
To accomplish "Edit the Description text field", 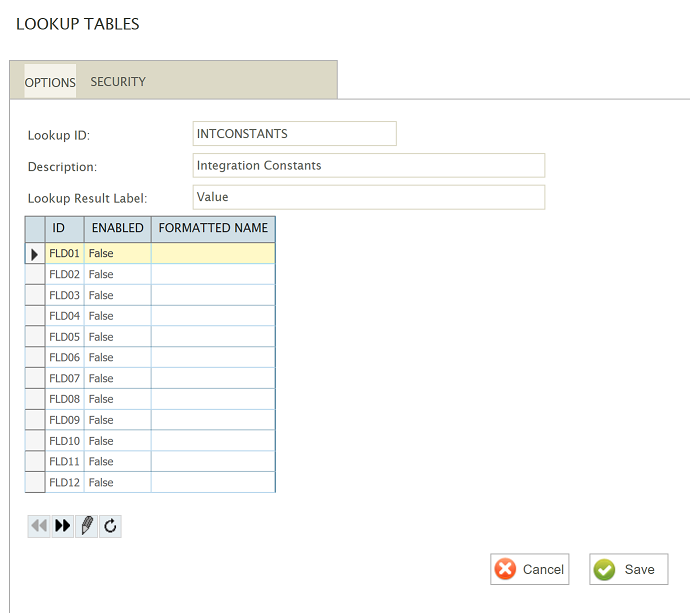I will point(368,165).
